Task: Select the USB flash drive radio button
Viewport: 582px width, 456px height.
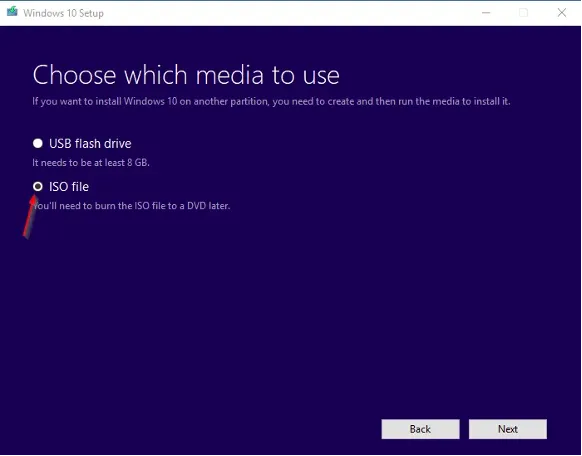Action: tap(37, 143)
